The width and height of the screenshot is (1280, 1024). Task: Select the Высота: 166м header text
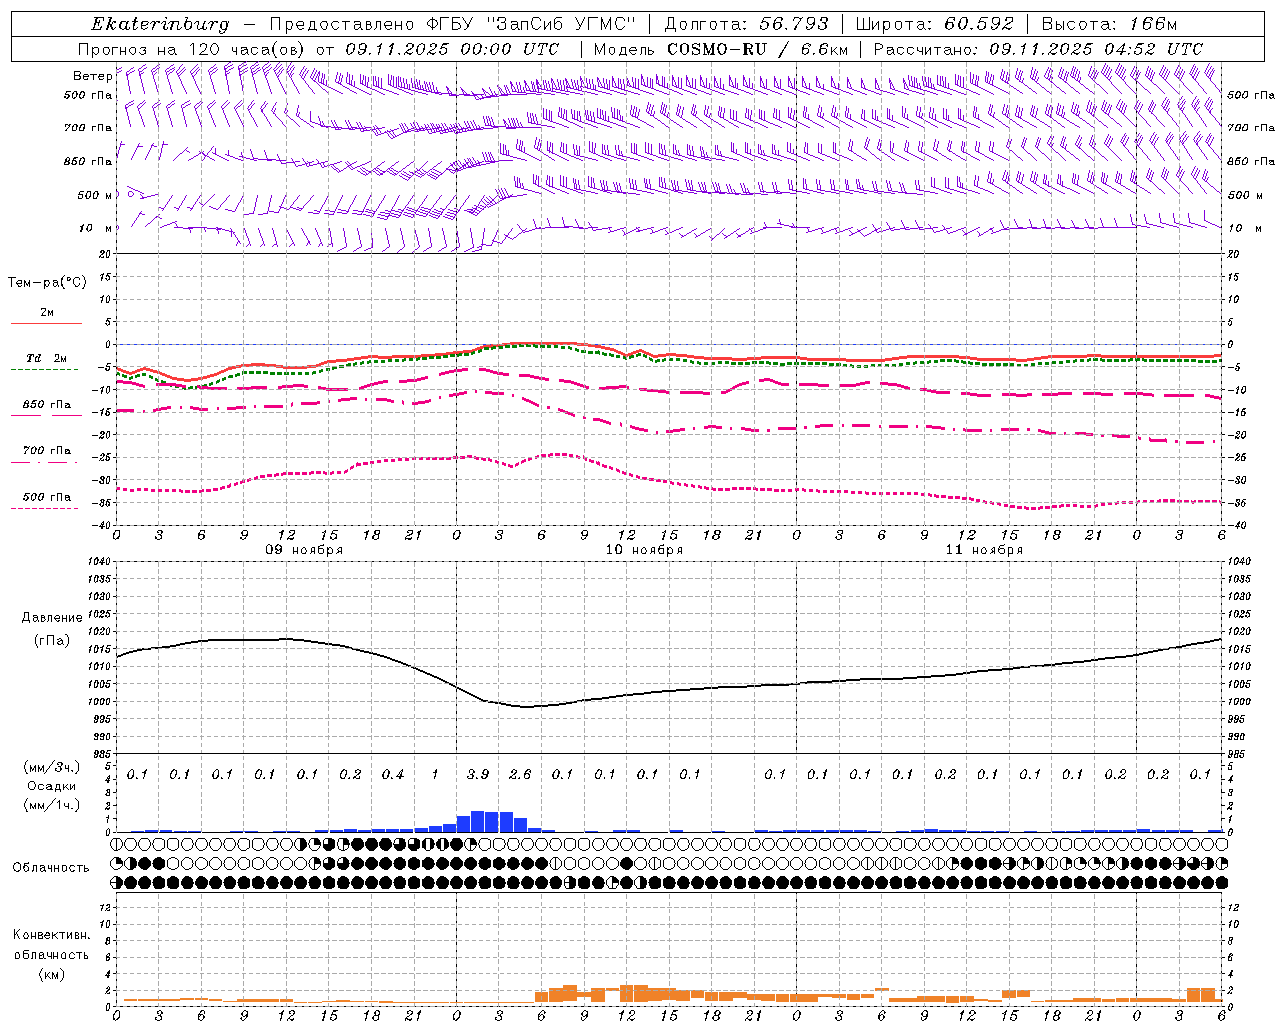tap(1109, 24)
